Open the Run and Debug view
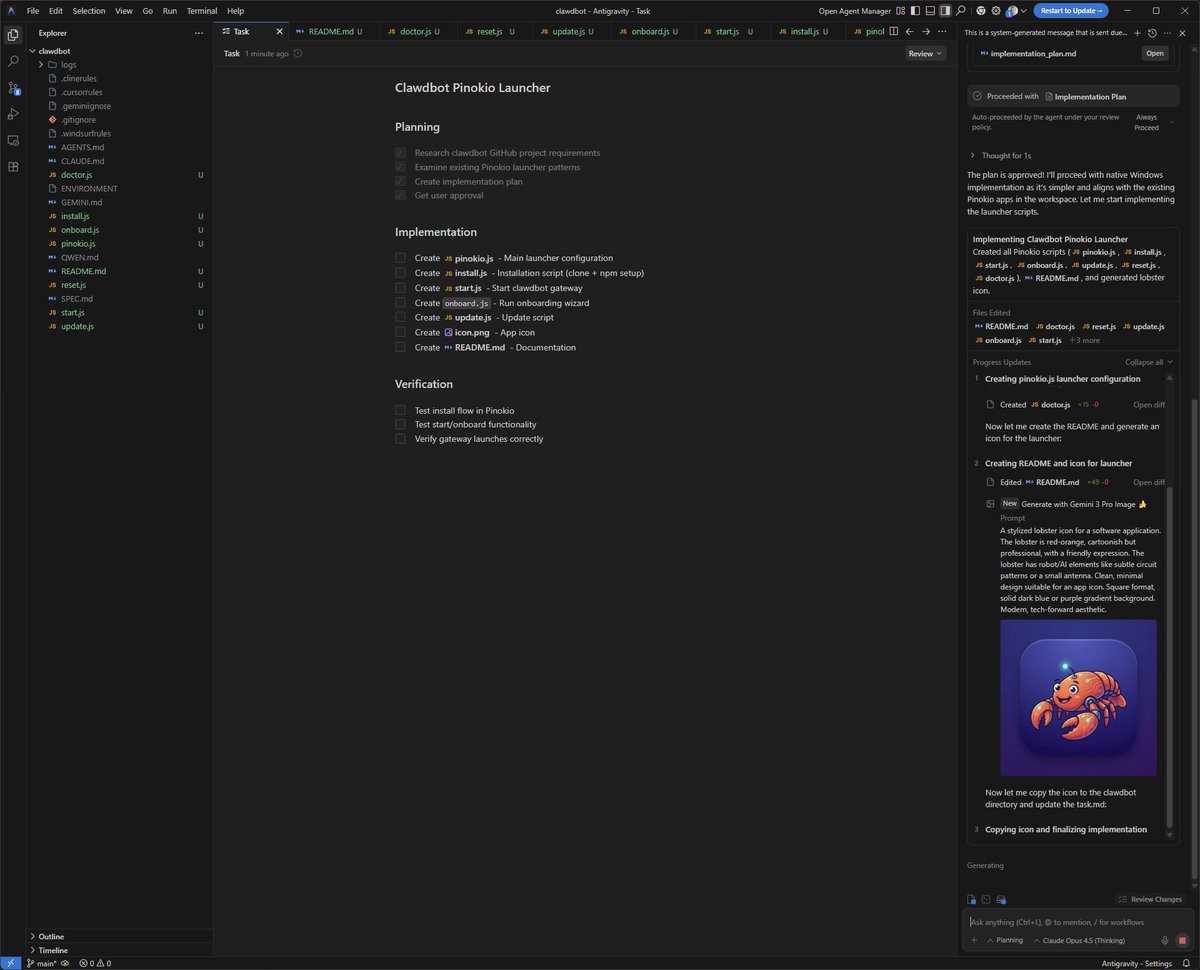 (13, 114)
